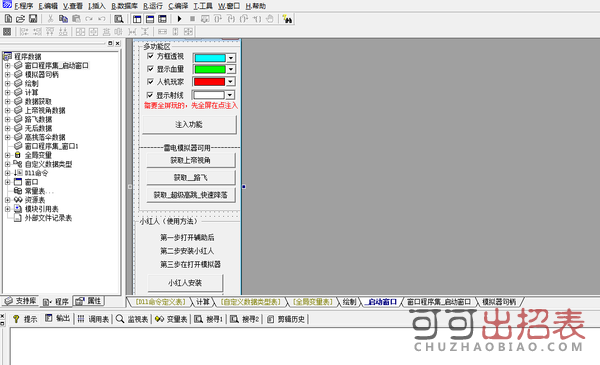Expand the 自定义数据类型 tree node

point(7,164)
